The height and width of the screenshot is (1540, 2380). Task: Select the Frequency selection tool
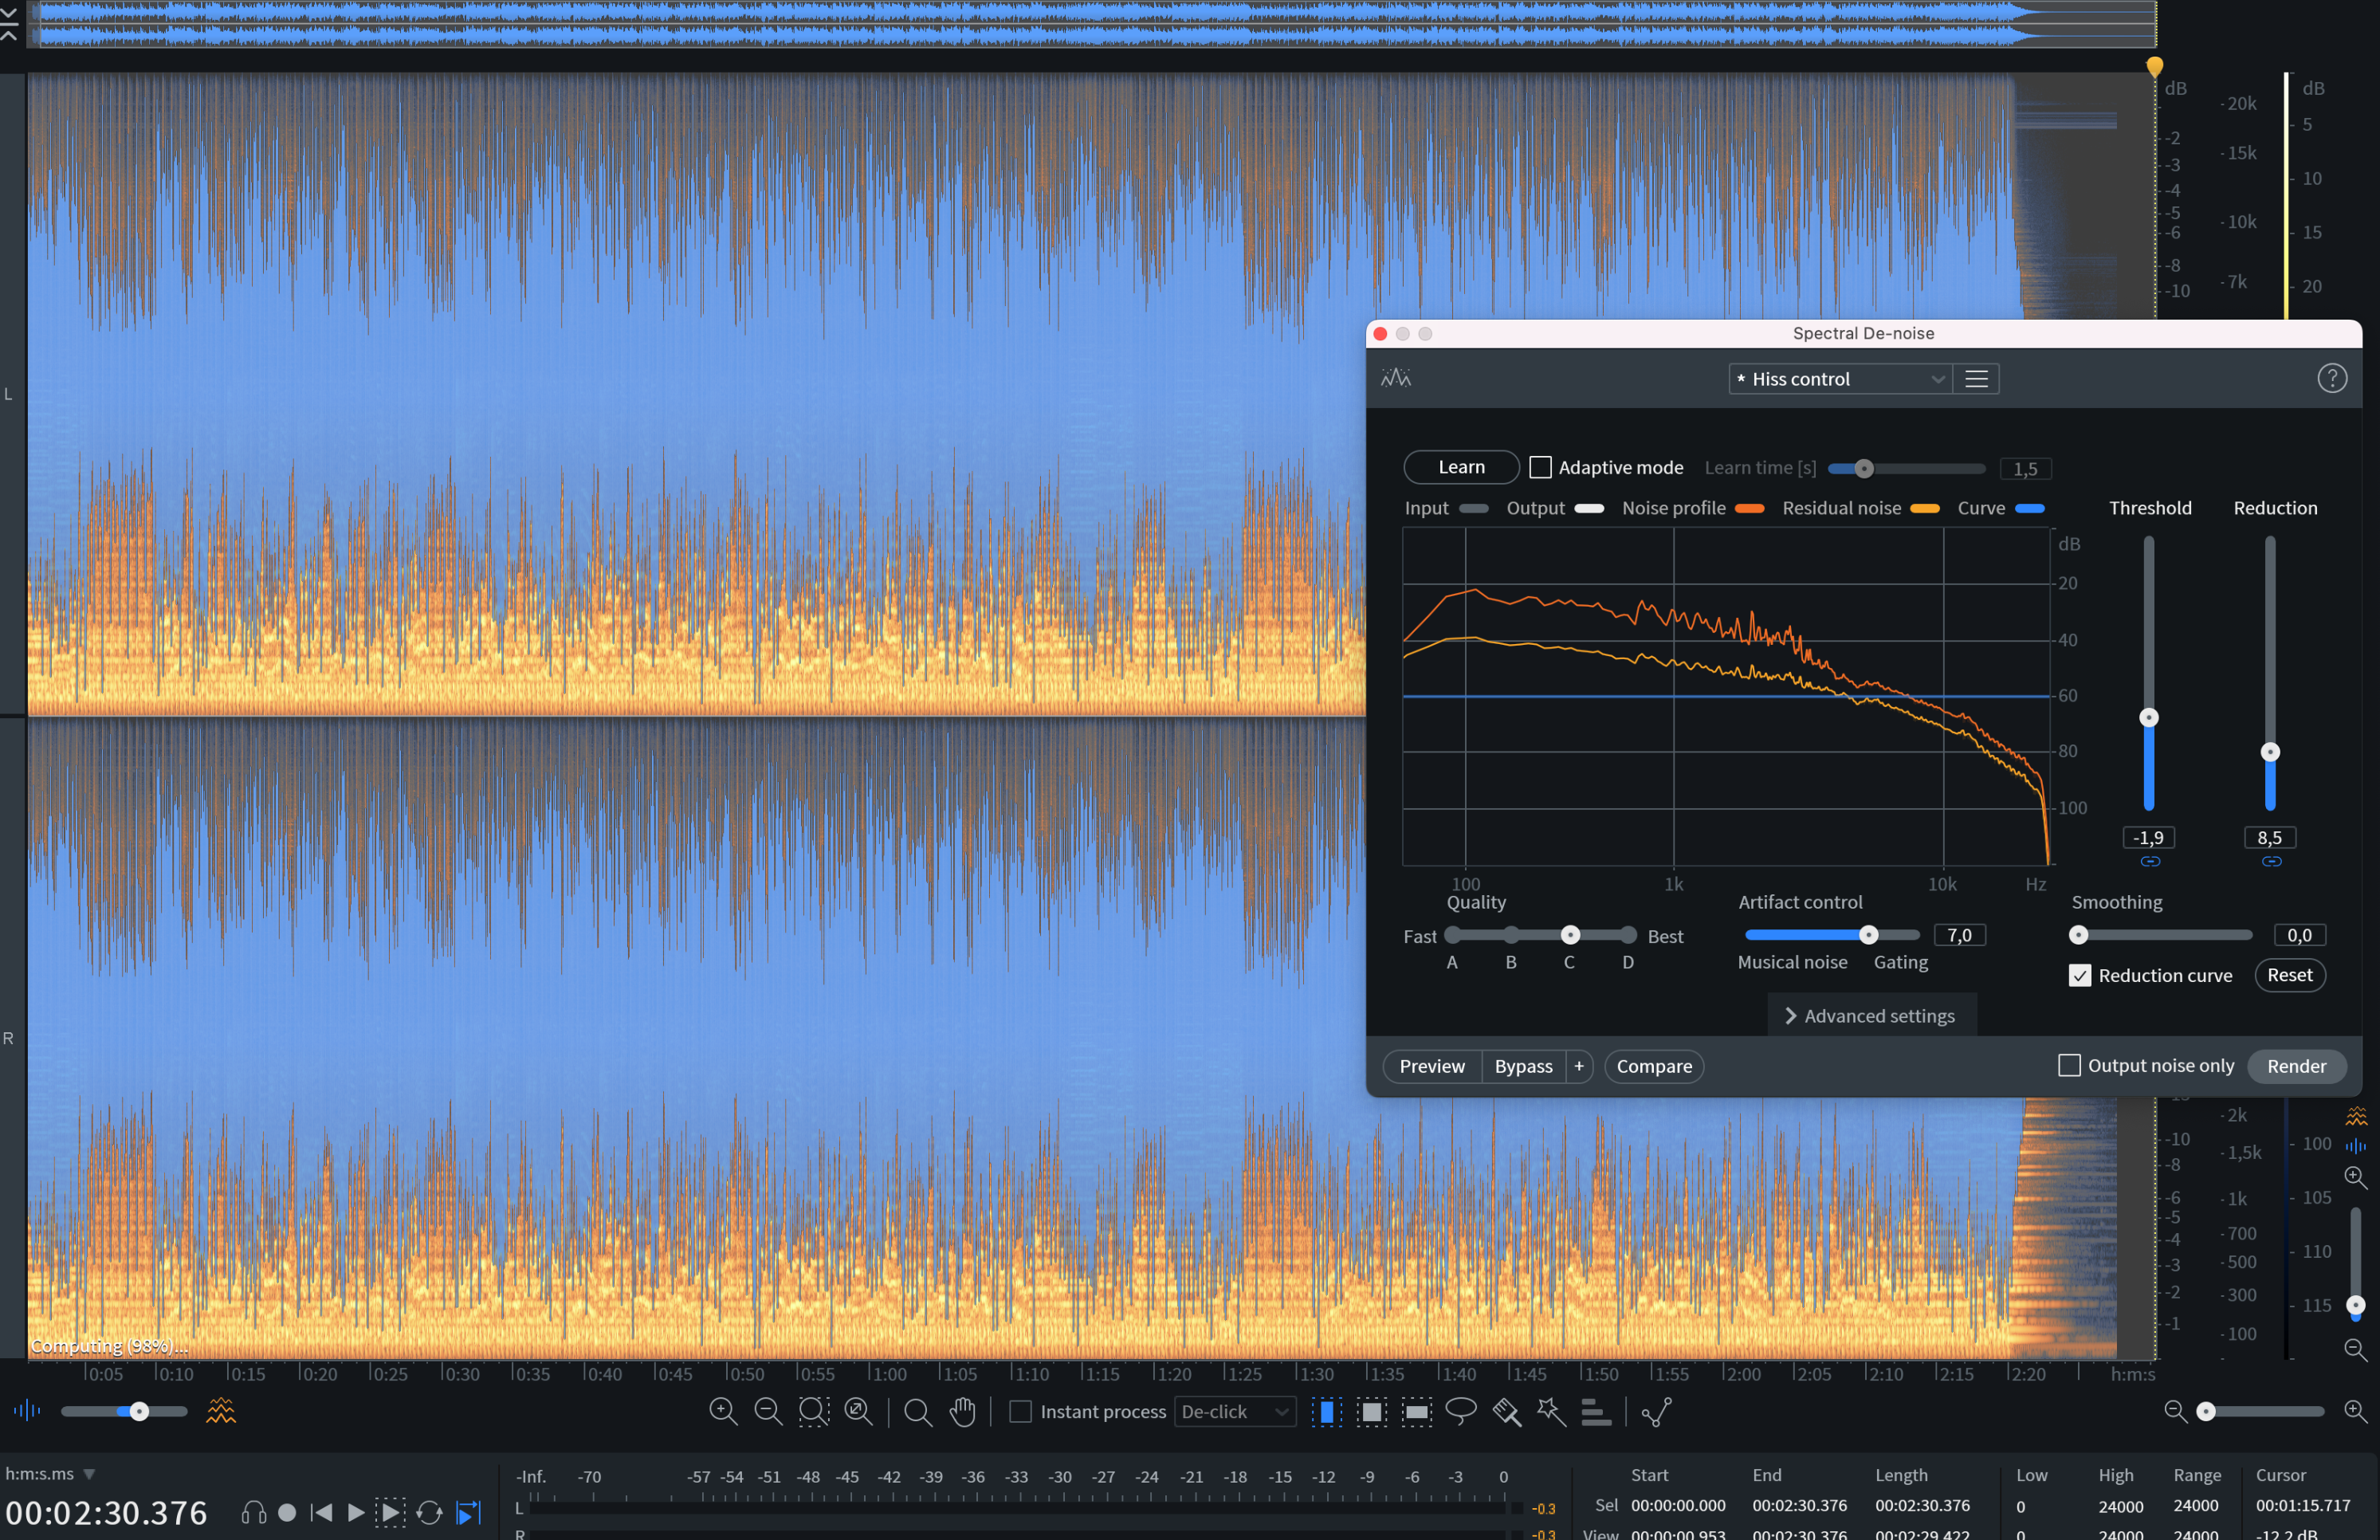point(1416,1412)
